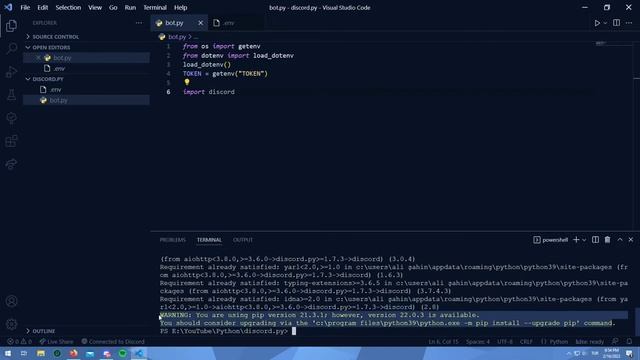This screenshot has width=640, height=360.
Task: Open notifications bell in status bar
Action: (629, 341)
